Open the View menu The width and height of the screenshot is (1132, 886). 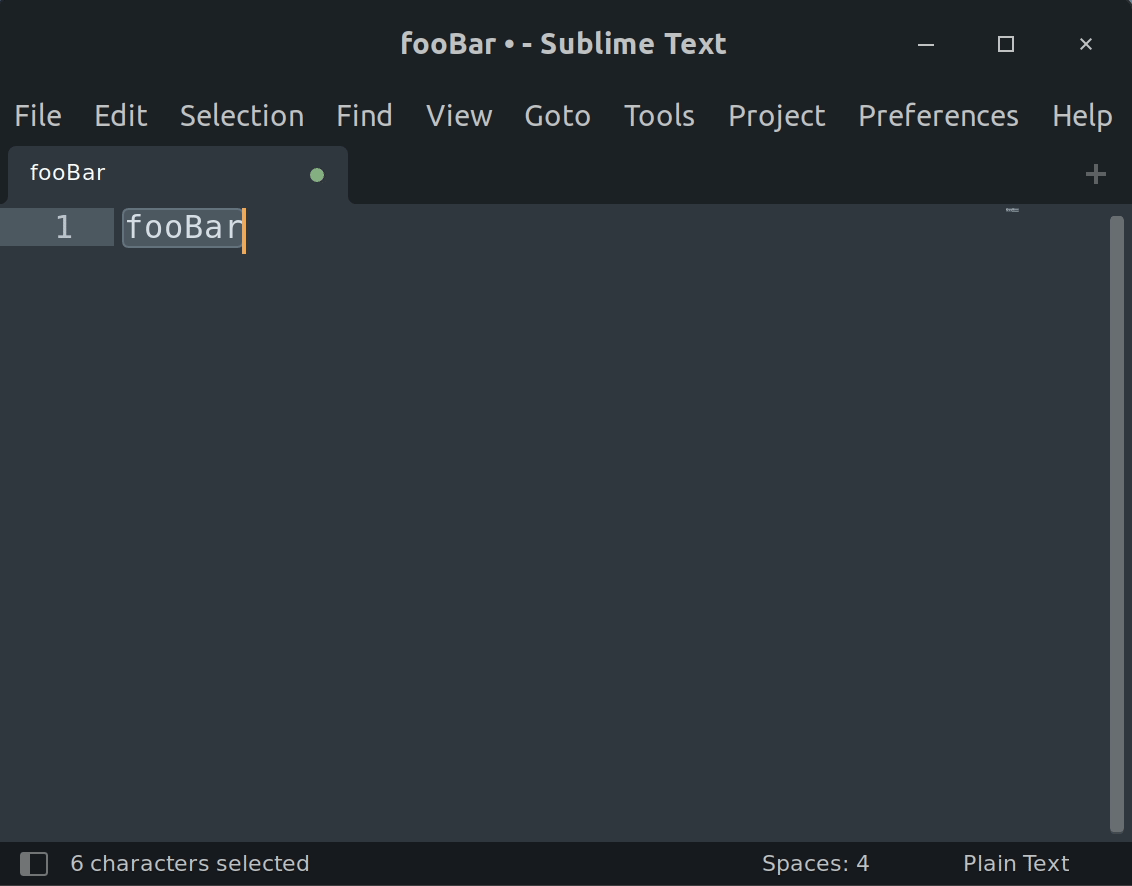pyautogui.click(x=459, y=116)
